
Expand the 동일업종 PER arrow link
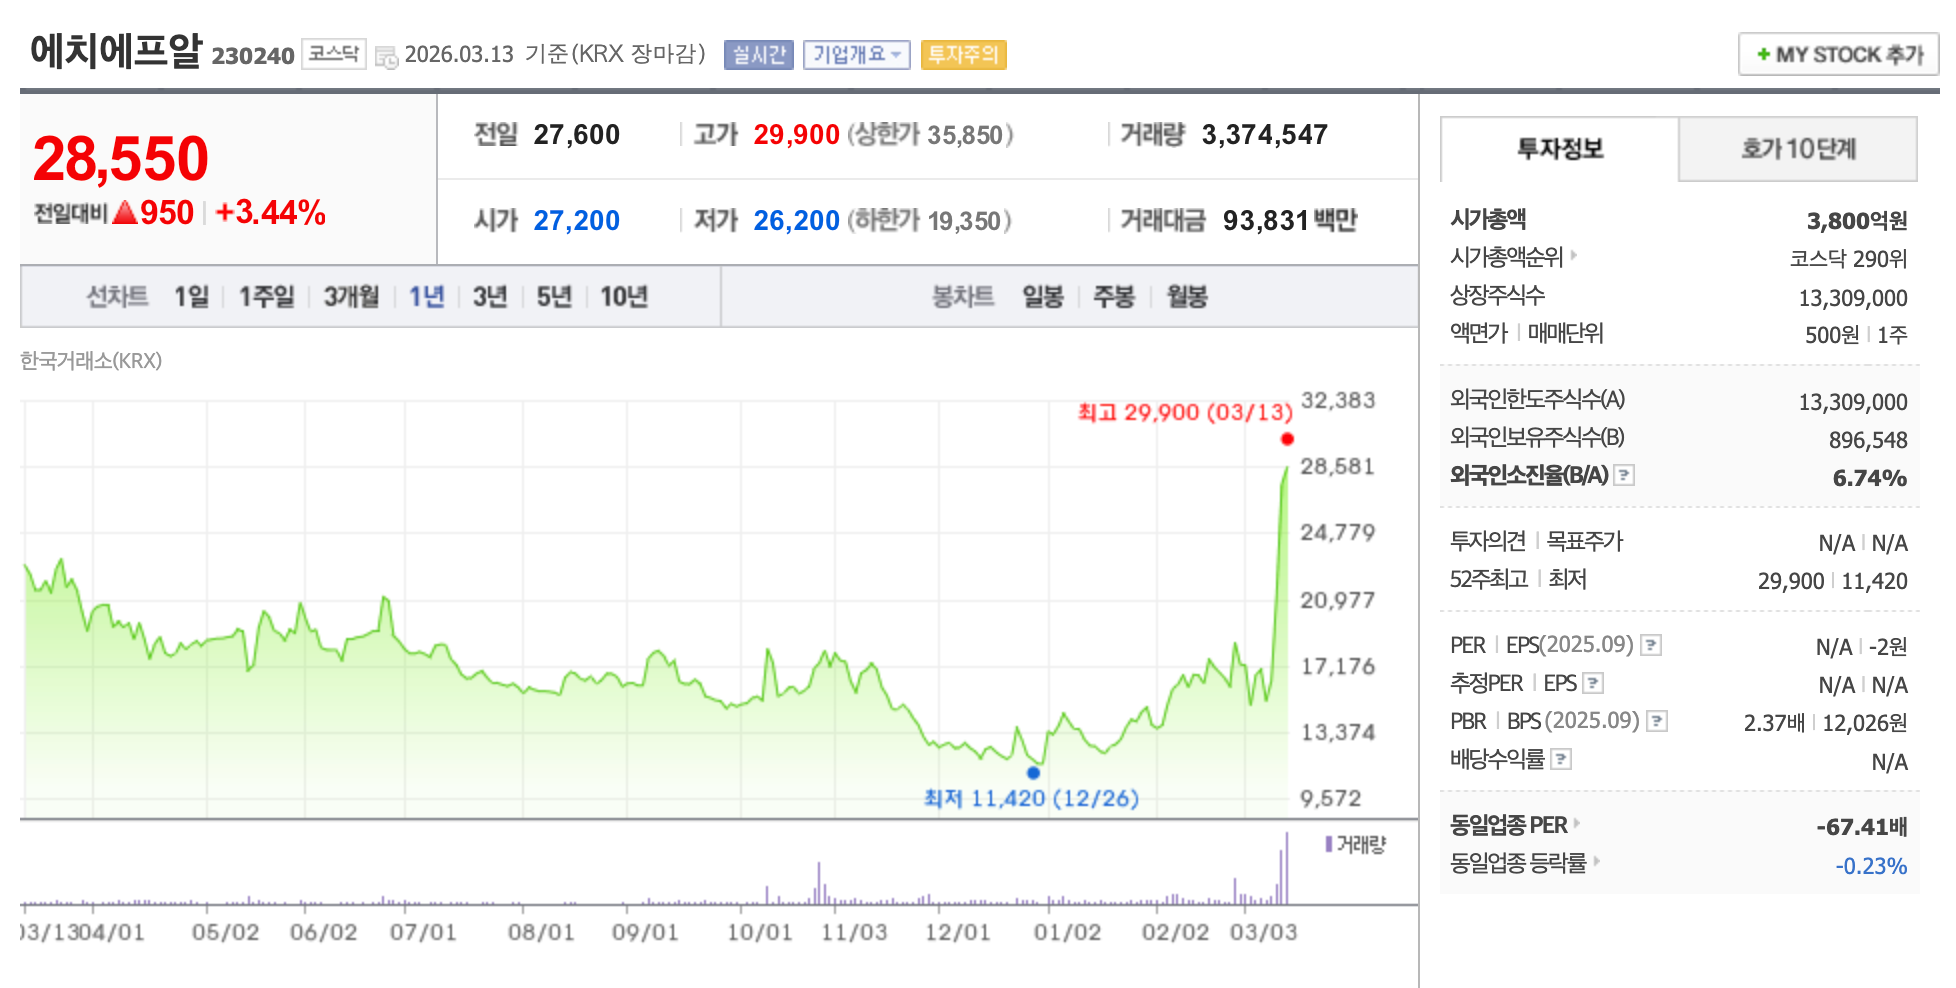[1577, 823]
